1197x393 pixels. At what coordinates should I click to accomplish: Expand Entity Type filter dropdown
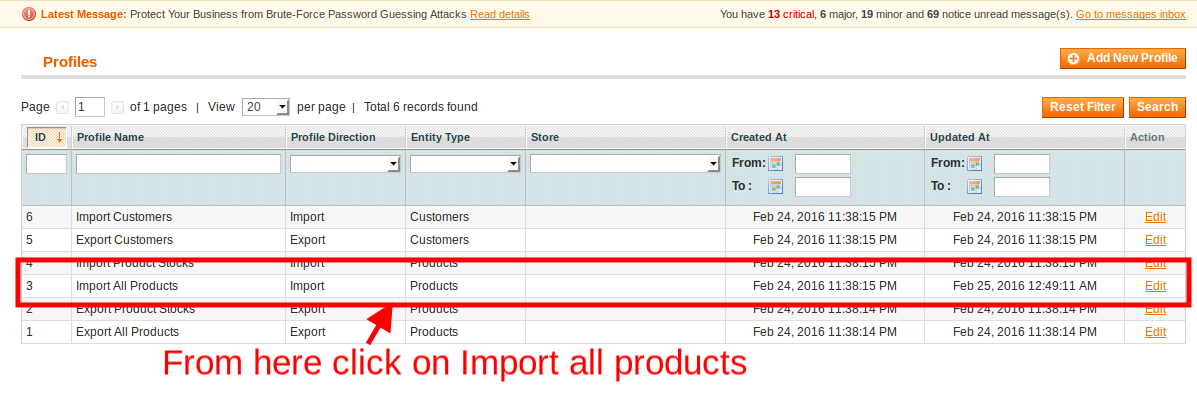point(465,164)
